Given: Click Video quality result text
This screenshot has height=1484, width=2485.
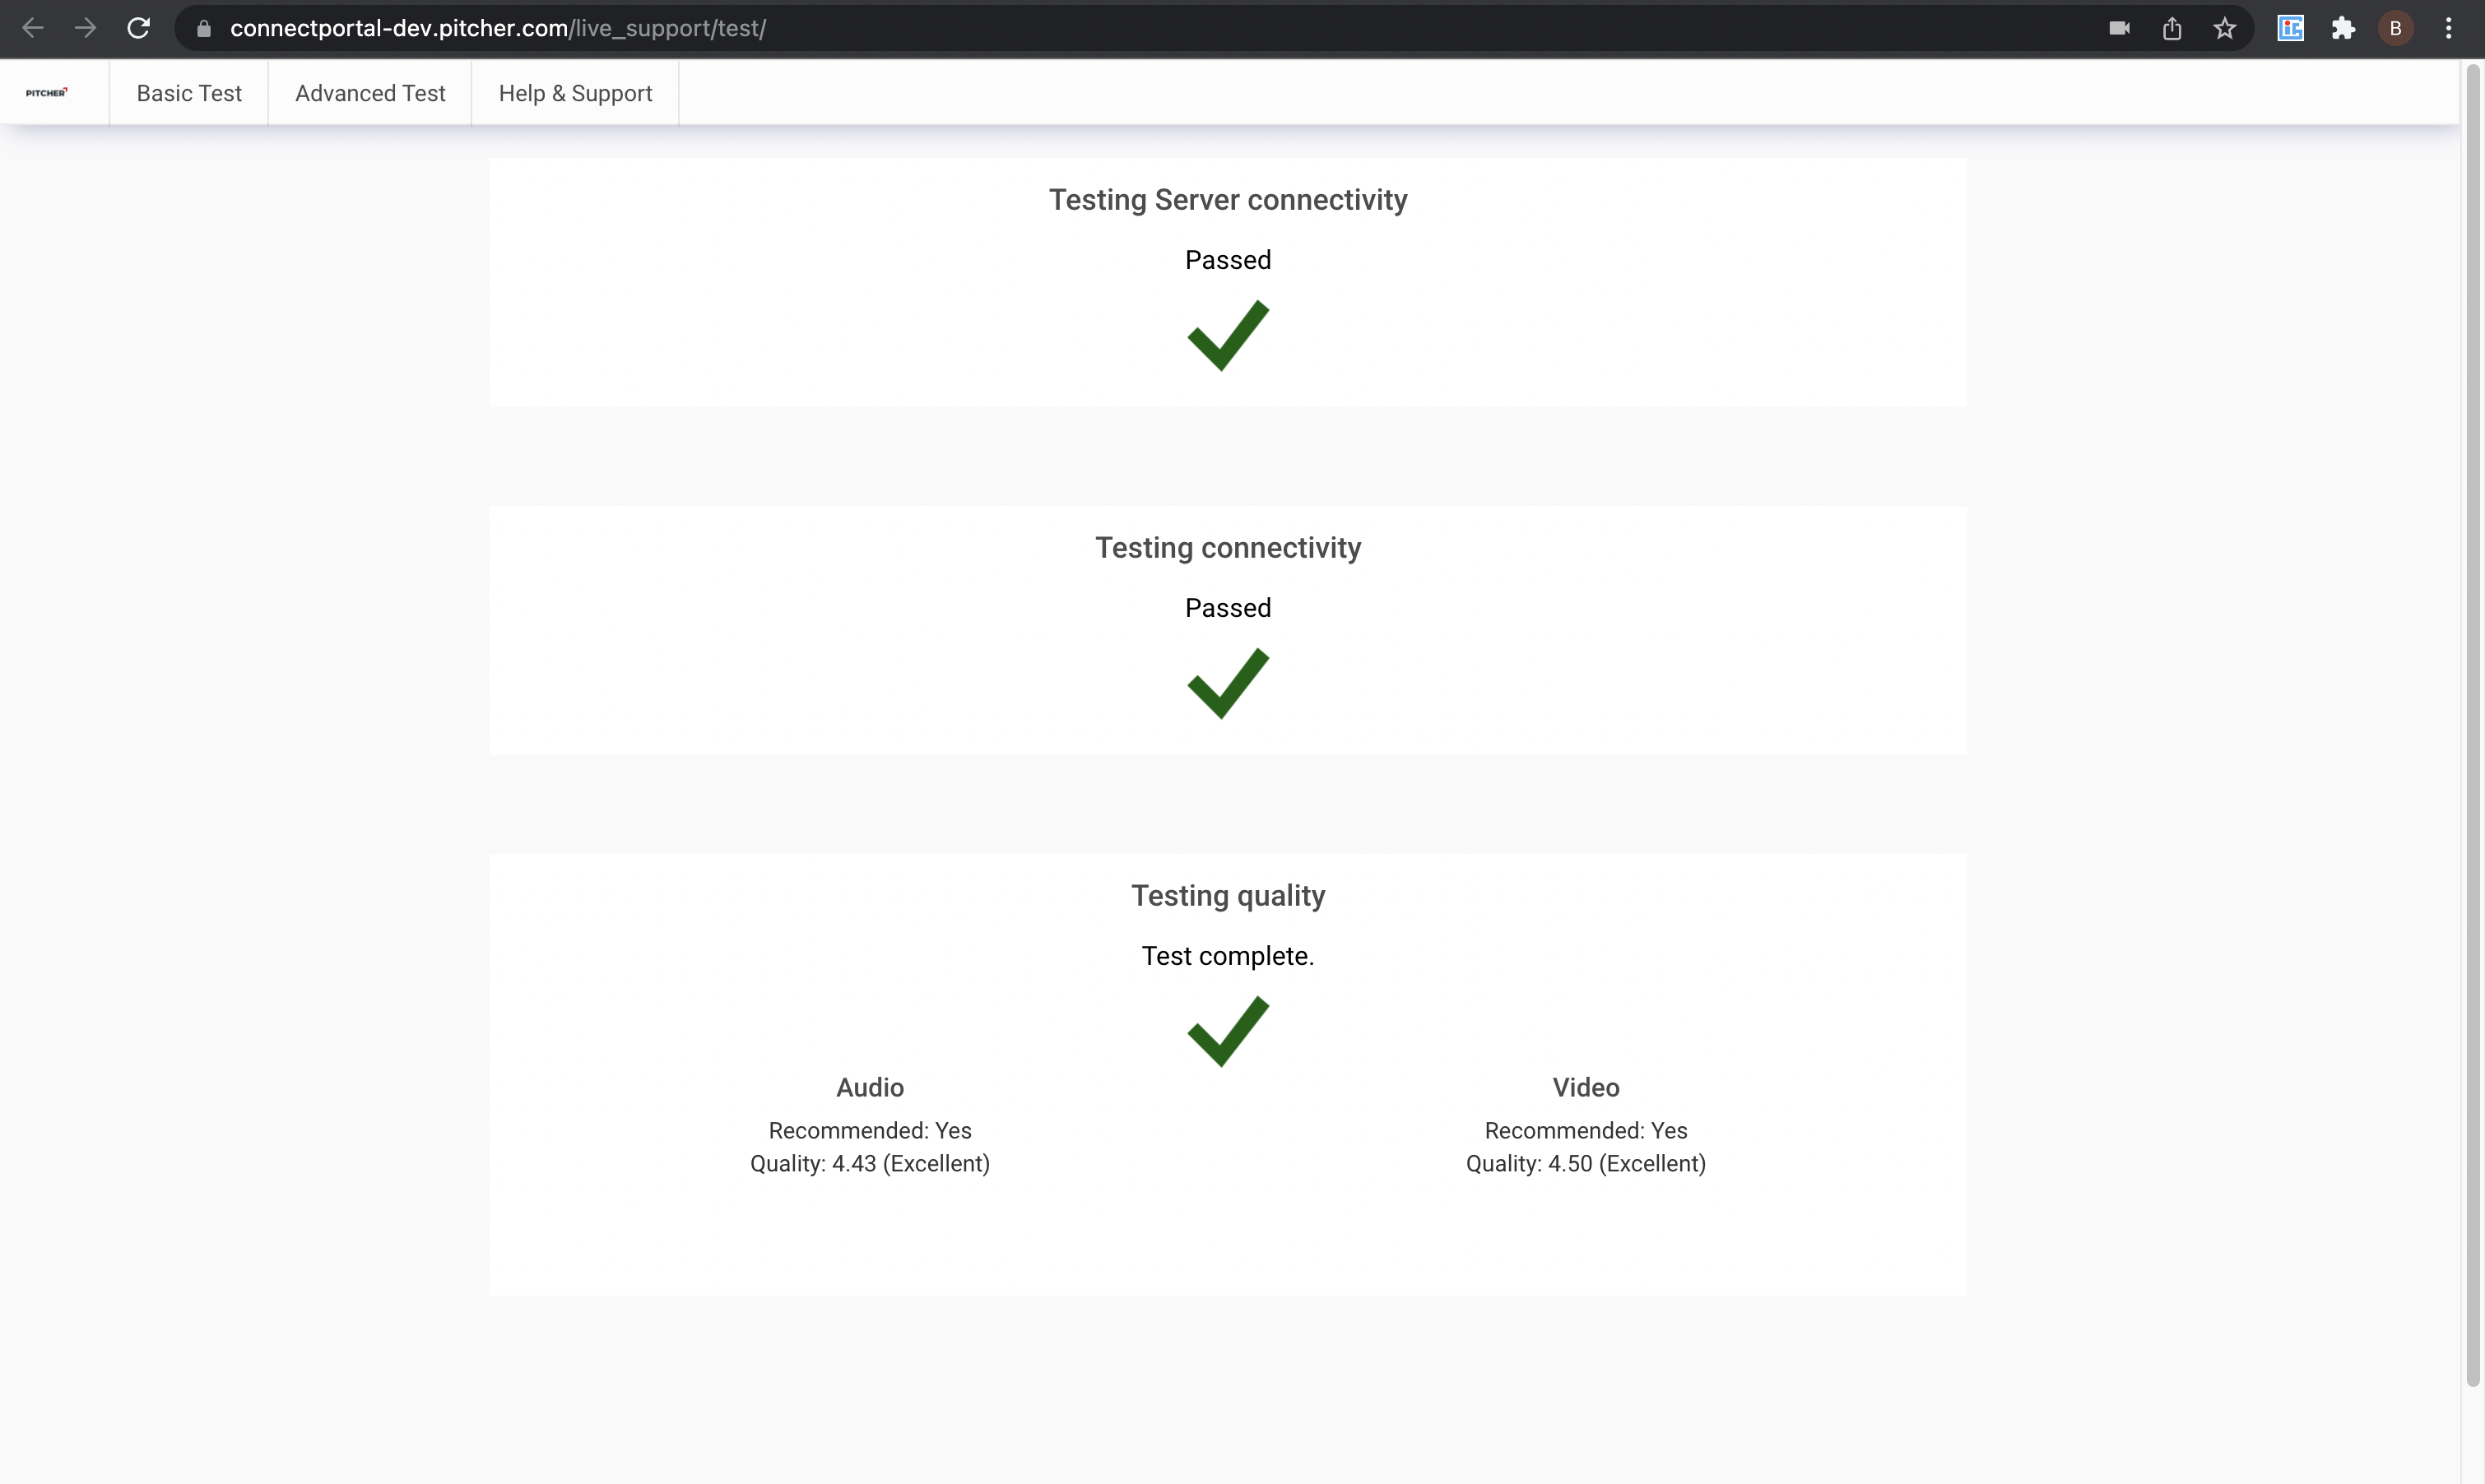Looking at the screenshot, I should pos(1585,1164).
